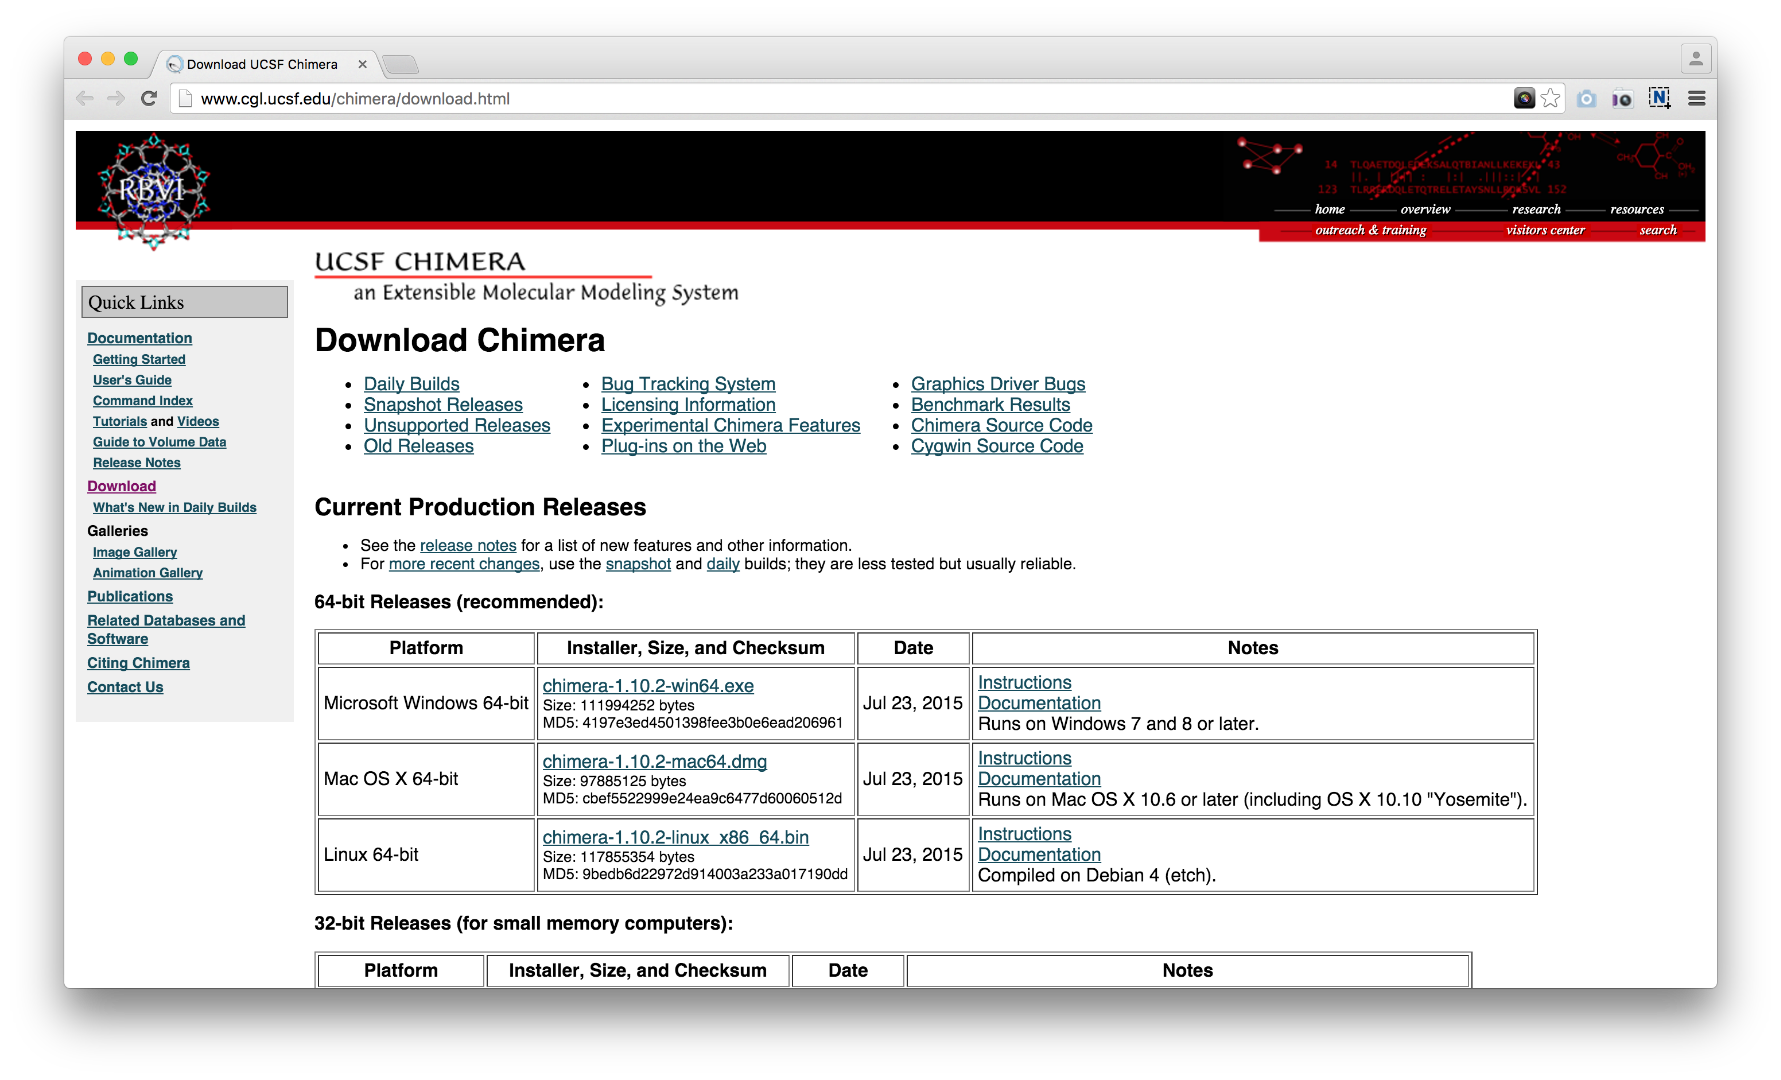Open the inline snapshot link

pos(638,564)
